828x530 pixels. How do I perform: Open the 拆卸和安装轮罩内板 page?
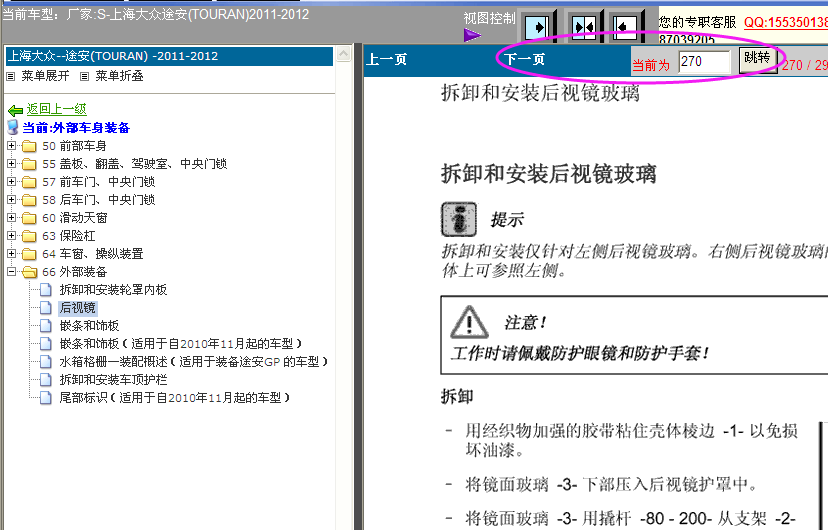[113, 290]
